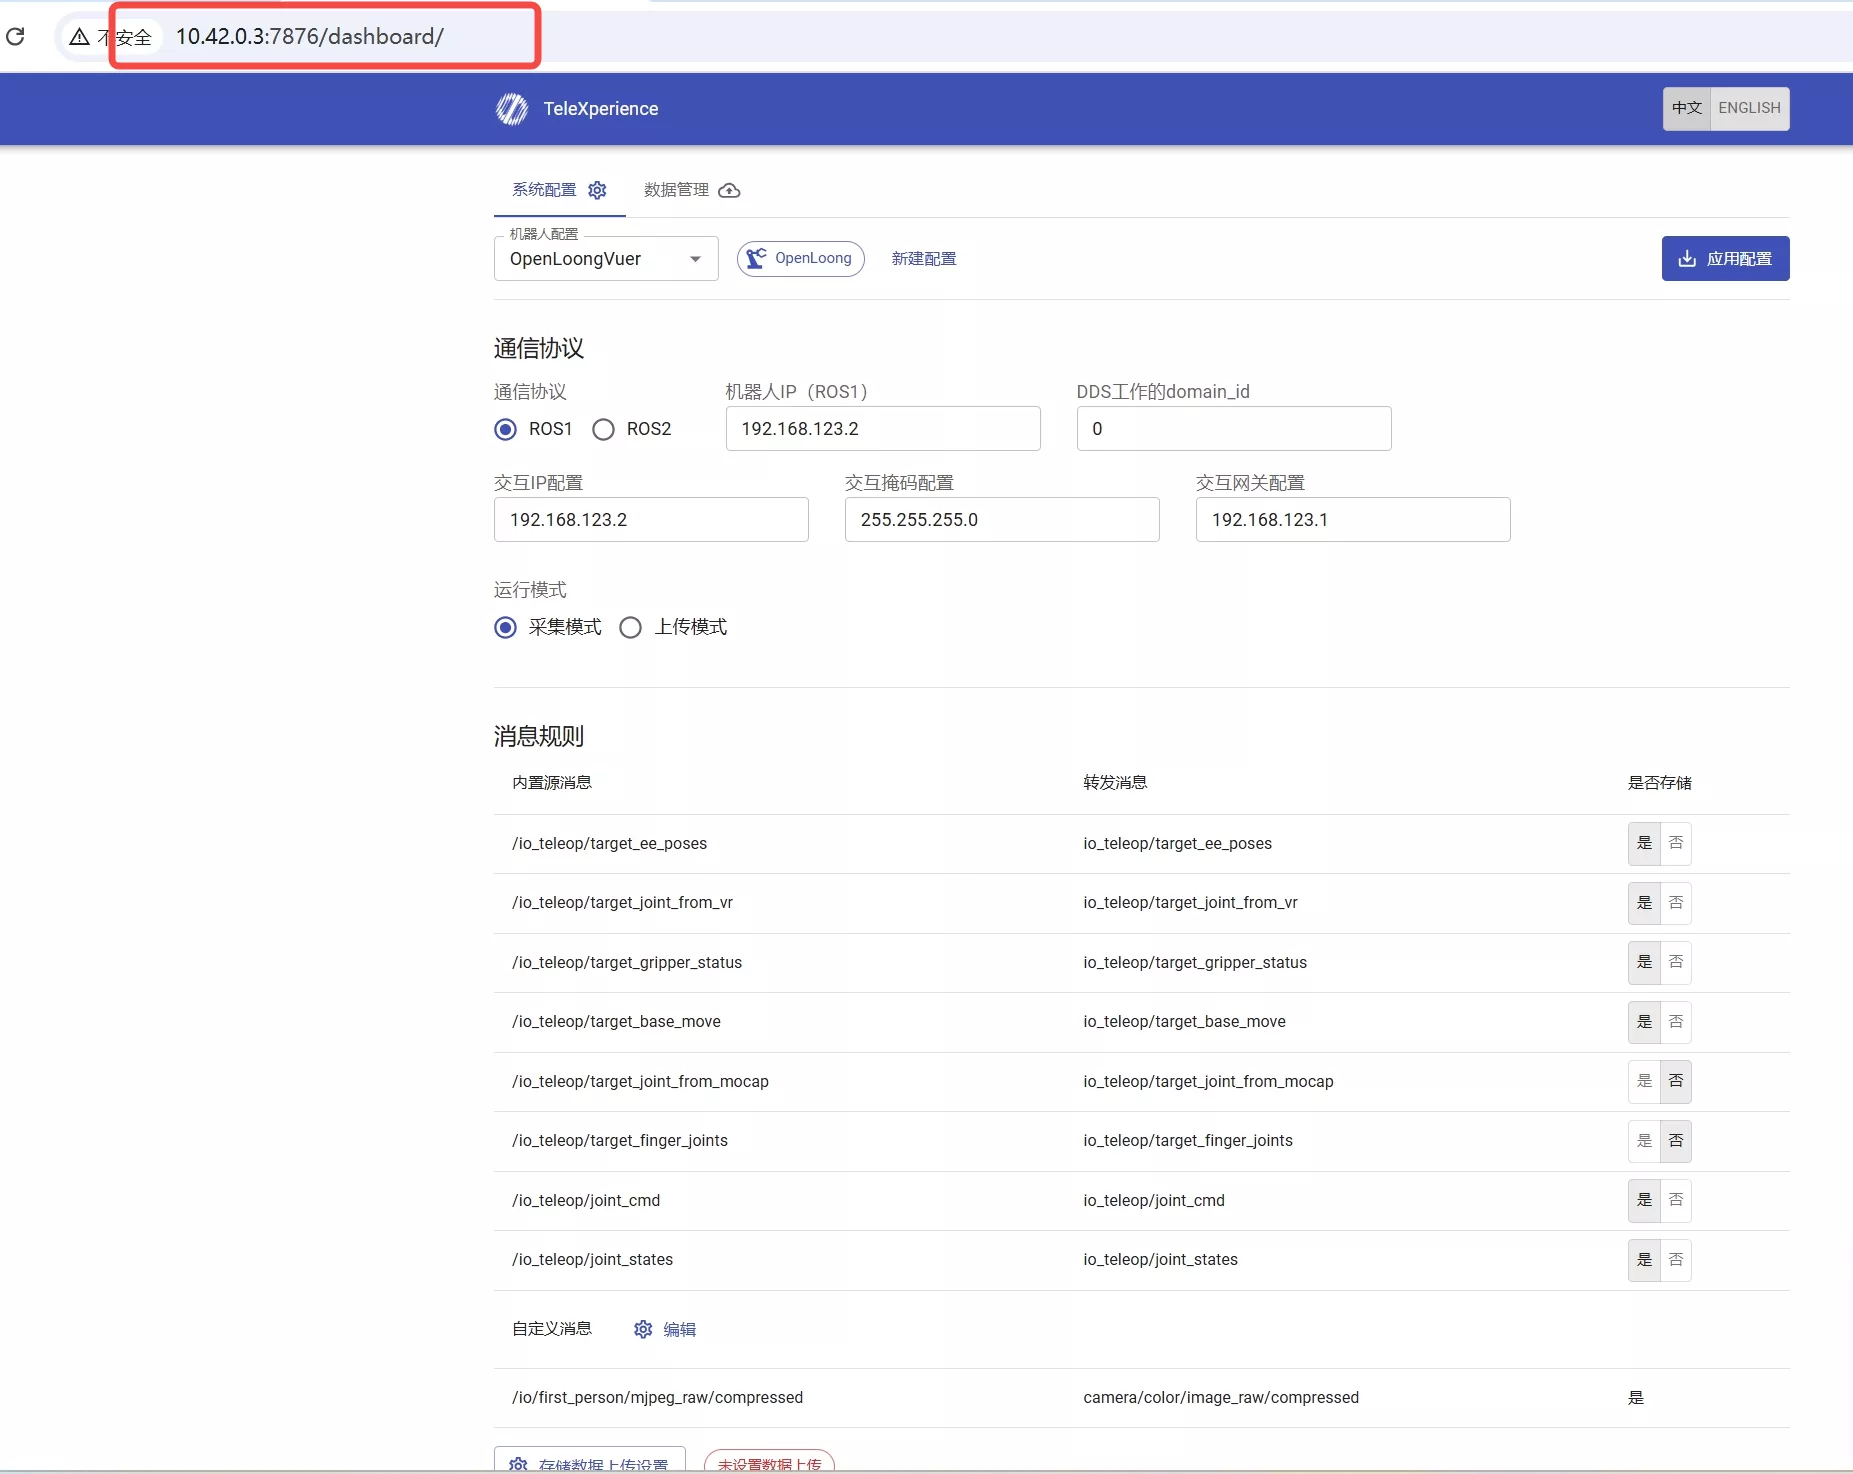Click gear icon on 存储数据上传设置 button

(x=518, y=1464)
